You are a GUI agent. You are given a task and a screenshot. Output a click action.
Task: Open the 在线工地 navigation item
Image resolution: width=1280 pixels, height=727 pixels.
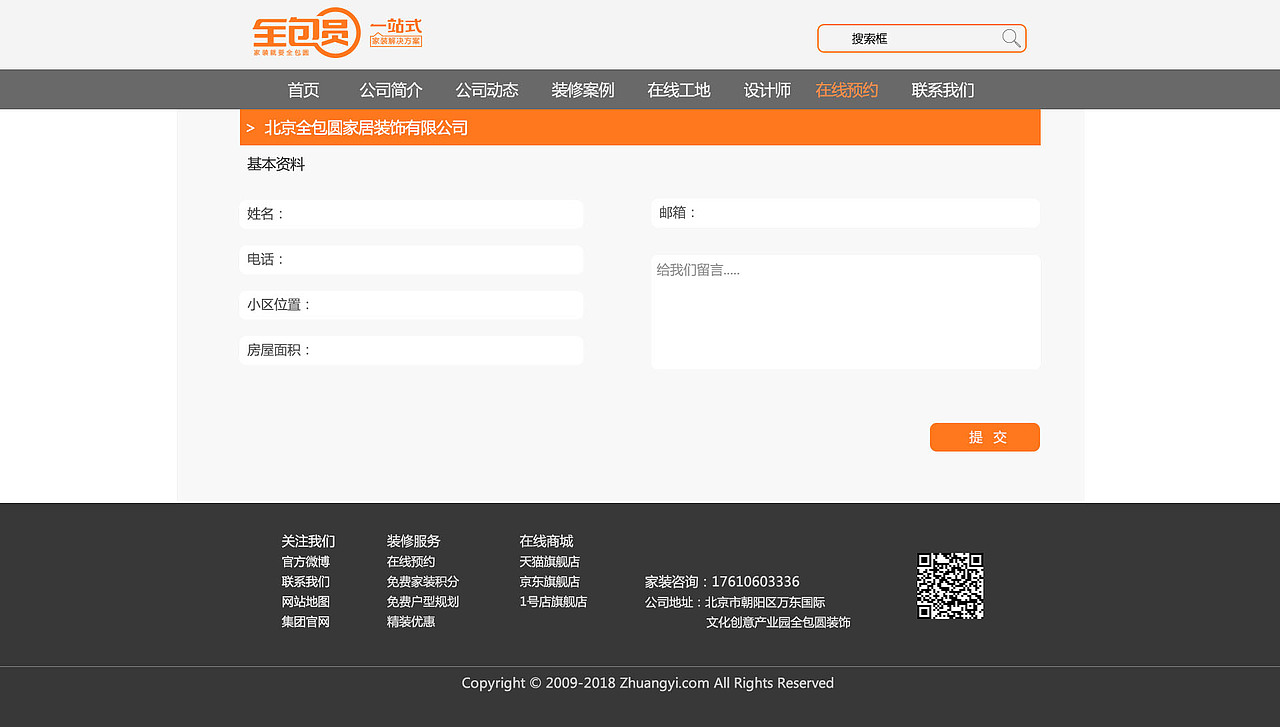click(679, 90)
